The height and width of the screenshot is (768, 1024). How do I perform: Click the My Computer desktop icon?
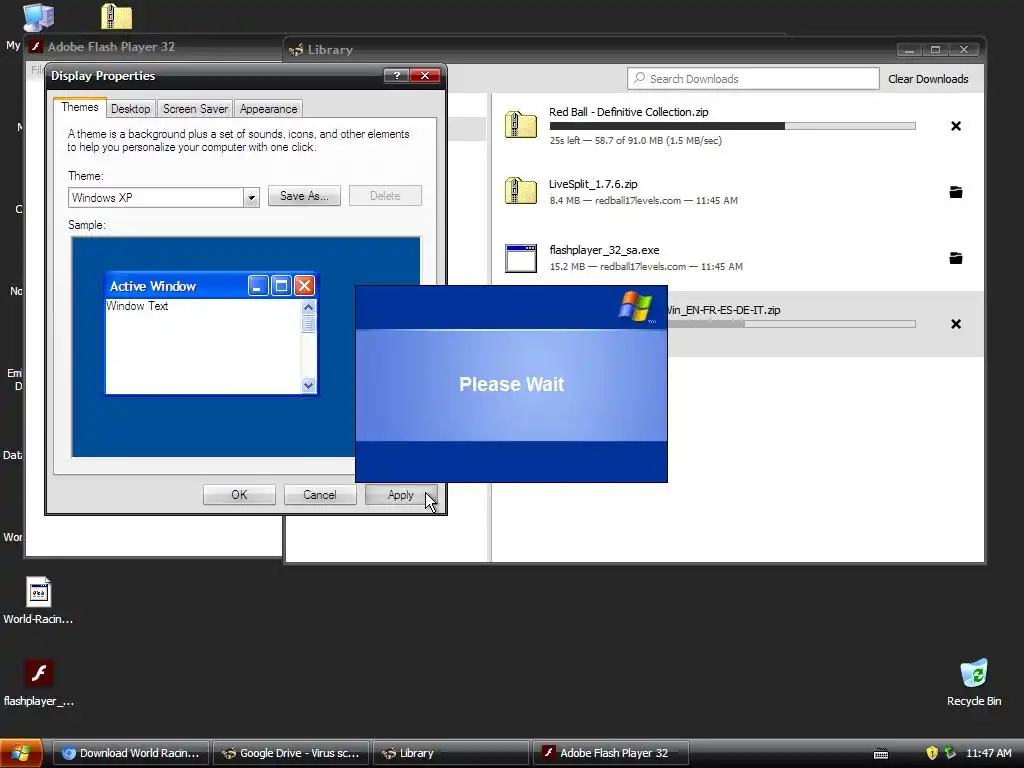[x=38, y=17]
